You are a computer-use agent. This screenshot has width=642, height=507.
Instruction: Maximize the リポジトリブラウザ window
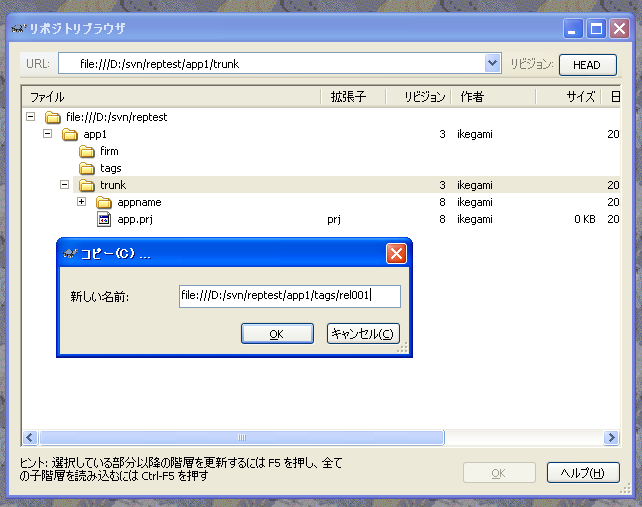pyautogui.click(x=596, y=29)
